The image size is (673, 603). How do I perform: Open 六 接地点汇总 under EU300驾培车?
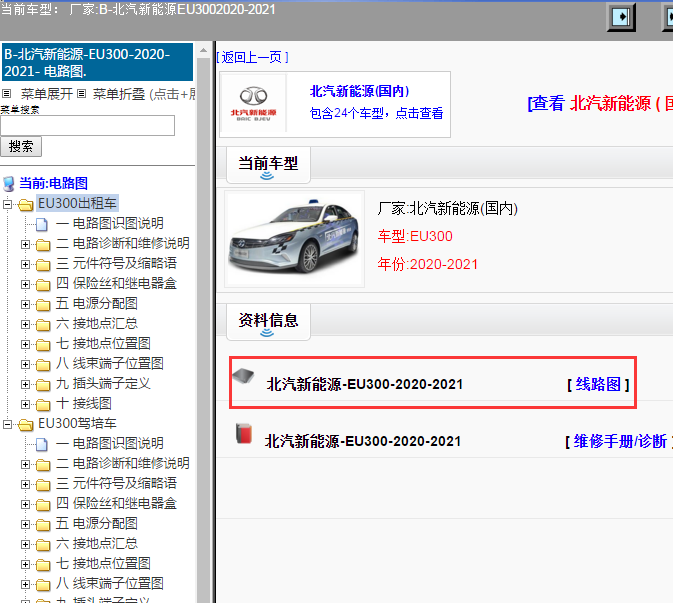click(97, 543)
